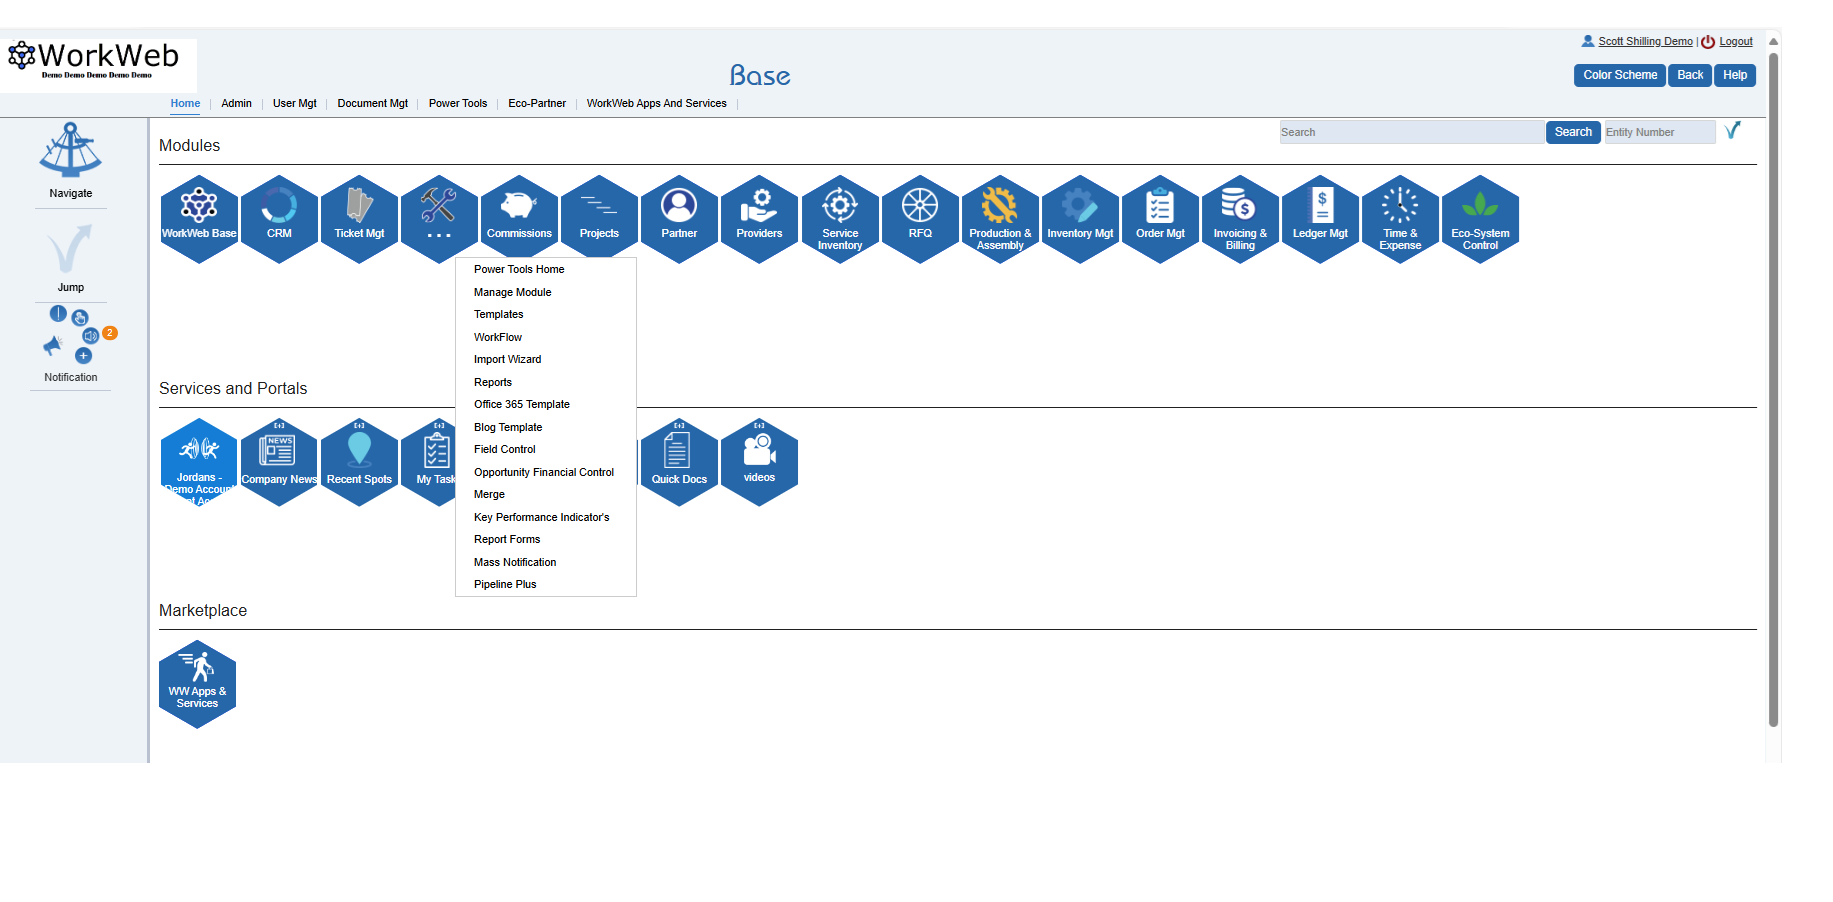The height and width of the screenshot is (902, 1833).
Task: Open the Inventory Mgt module
Action: (1080, 218)
